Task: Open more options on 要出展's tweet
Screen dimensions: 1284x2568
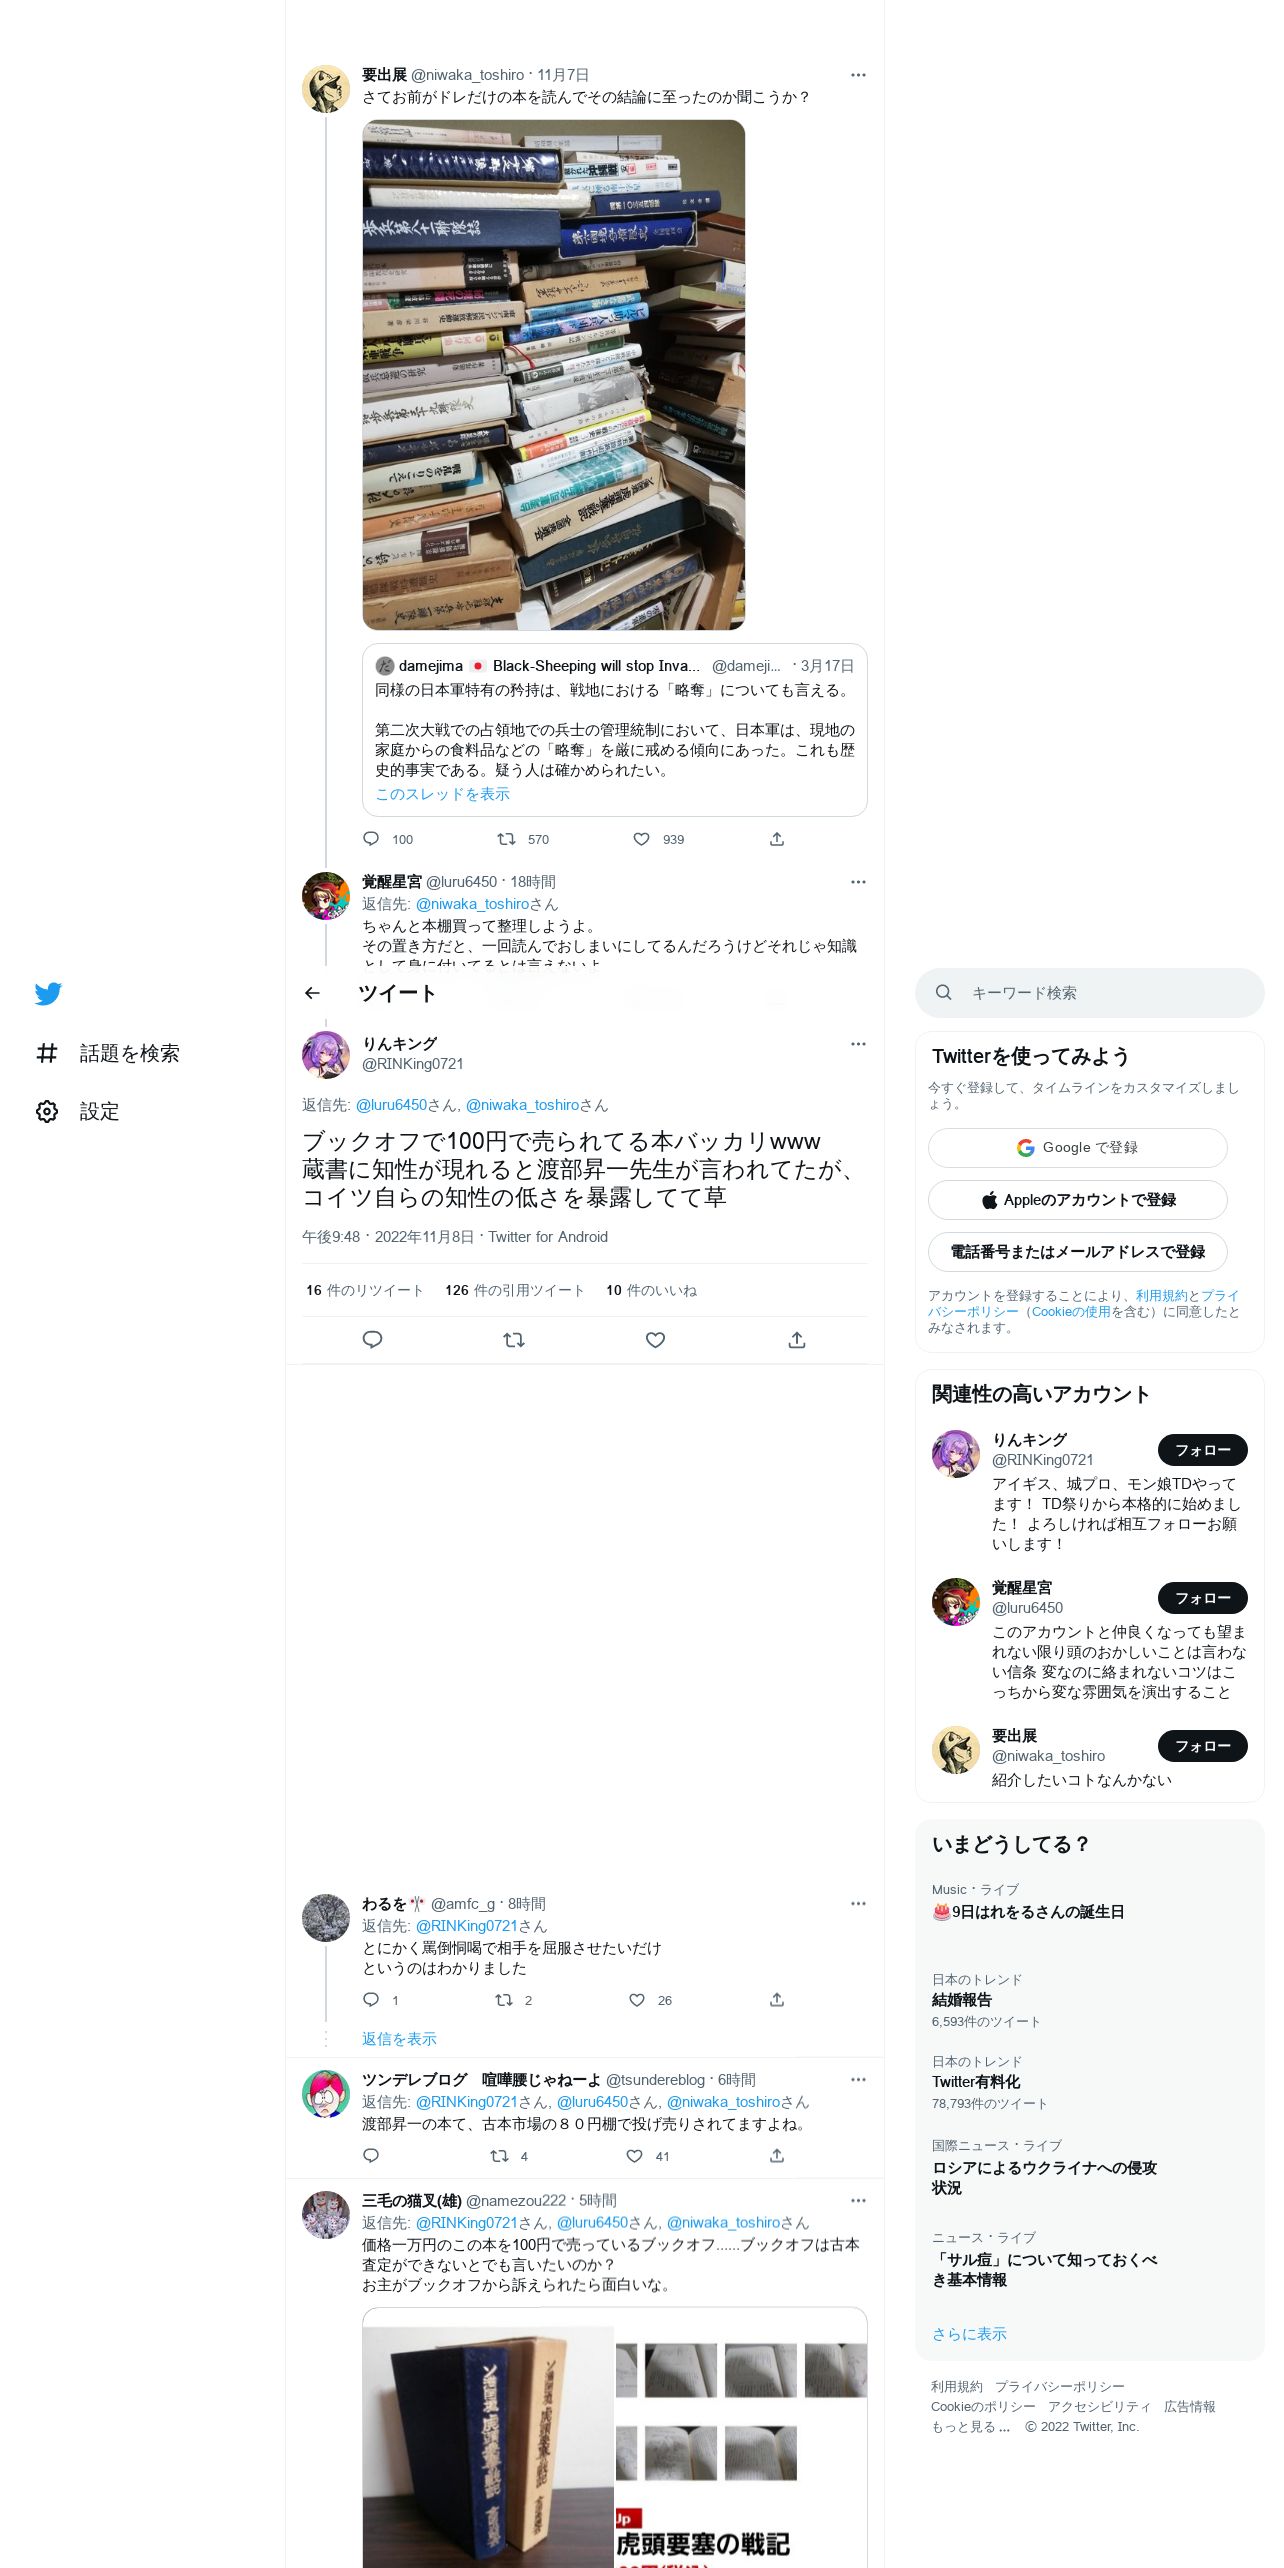Action: click(858, 75)
